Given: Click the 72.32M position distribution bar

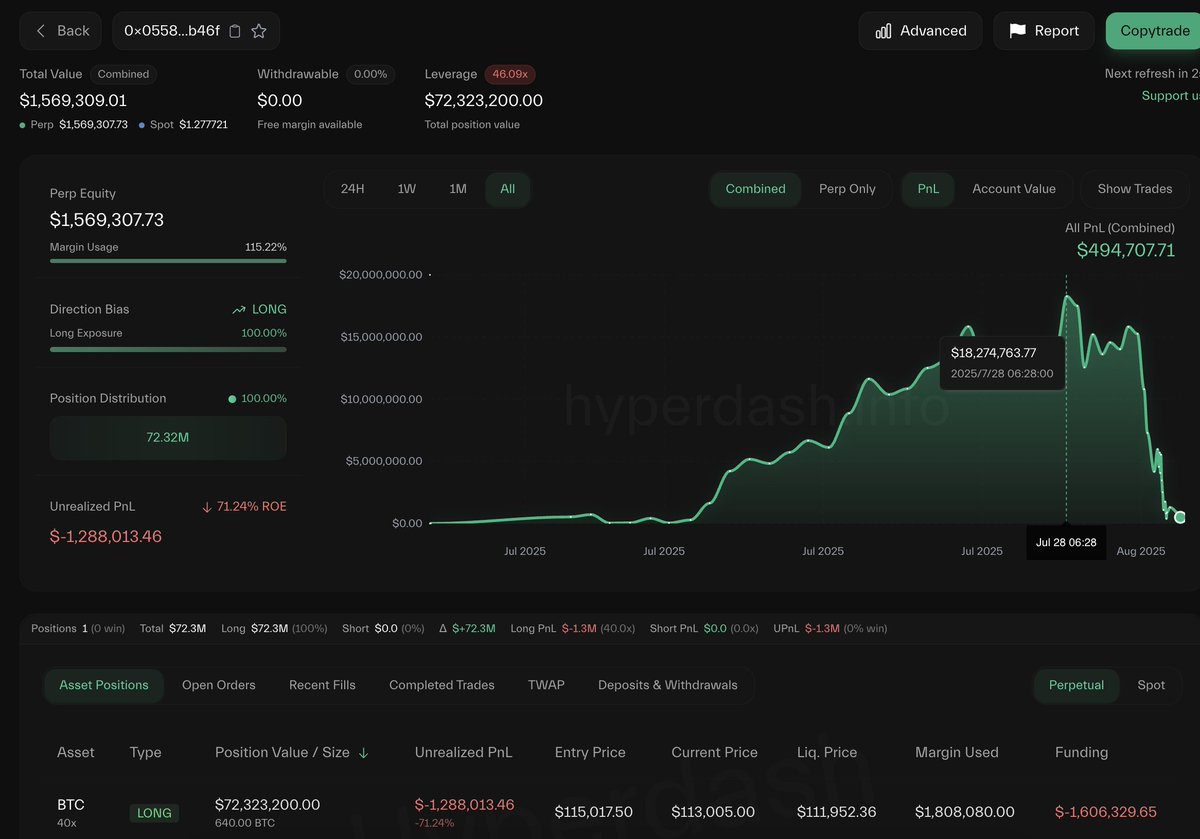Looking at the screenshot, I should [x=168, y=438].
